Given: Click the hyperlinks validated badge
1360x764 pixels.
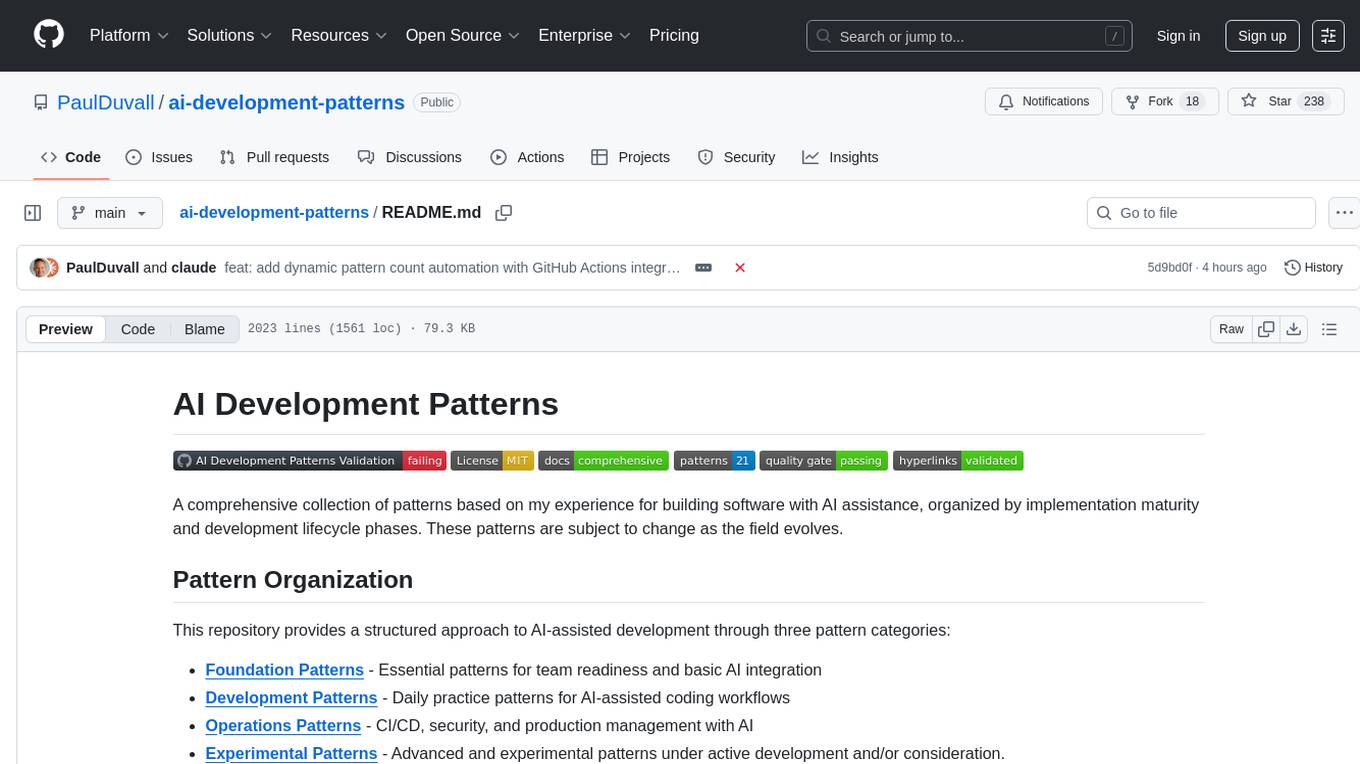Looking at the screenshot, I should point(958,461).
